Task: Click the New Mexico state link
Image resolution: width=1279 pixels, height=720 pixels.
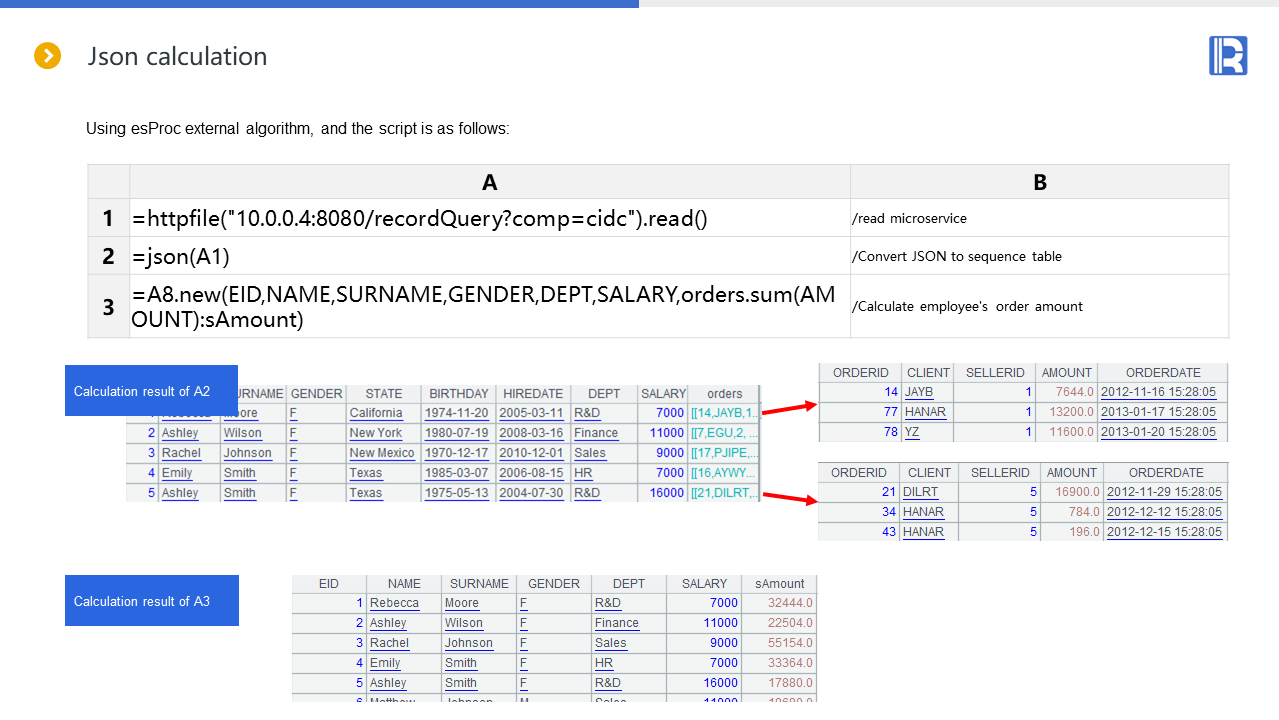Action: (x=381, y=453)
